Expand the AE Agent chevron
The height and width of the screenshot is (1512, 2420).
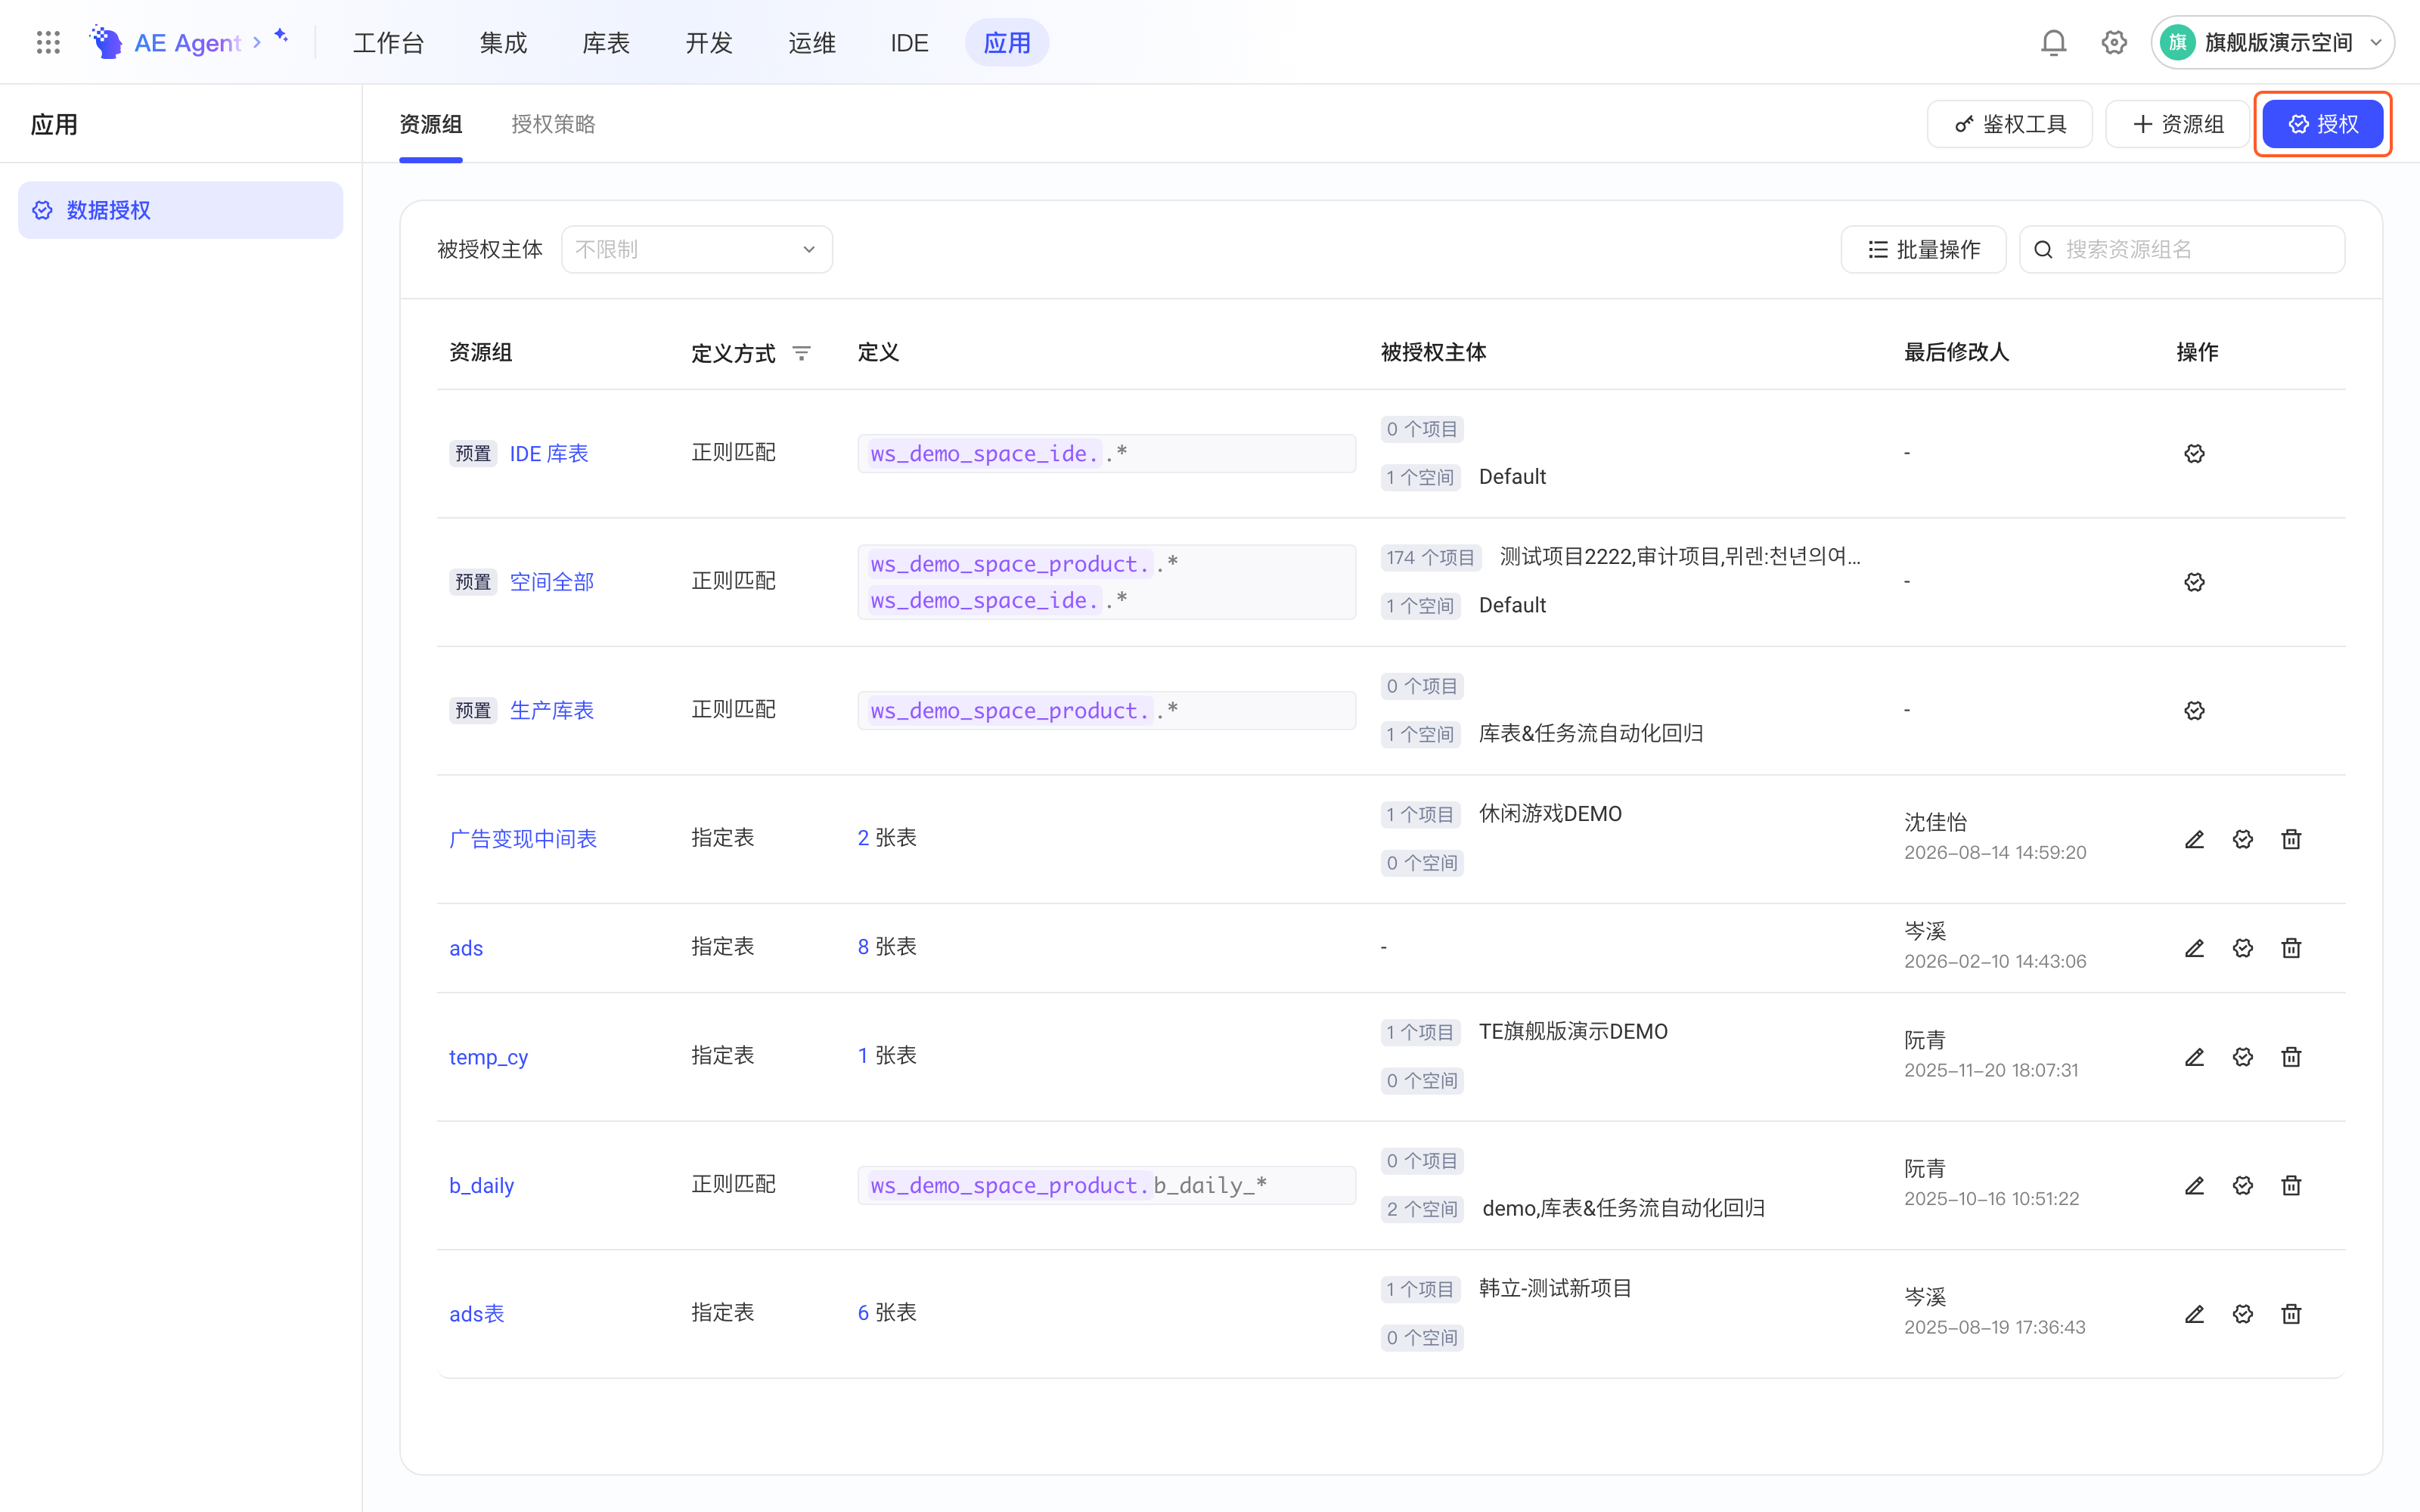coord(257,42)
